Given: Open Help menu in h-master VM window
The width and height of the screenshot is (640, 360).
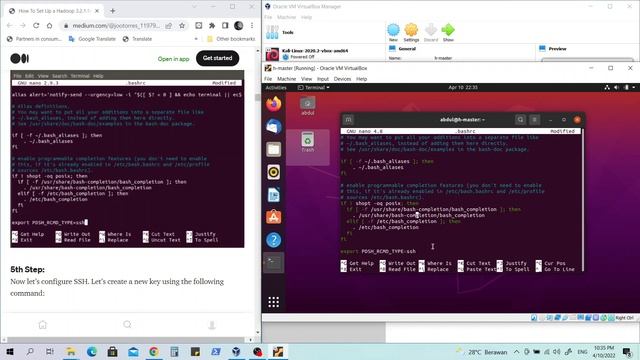Looking at the screenshot, I should (x=362, y=79).
